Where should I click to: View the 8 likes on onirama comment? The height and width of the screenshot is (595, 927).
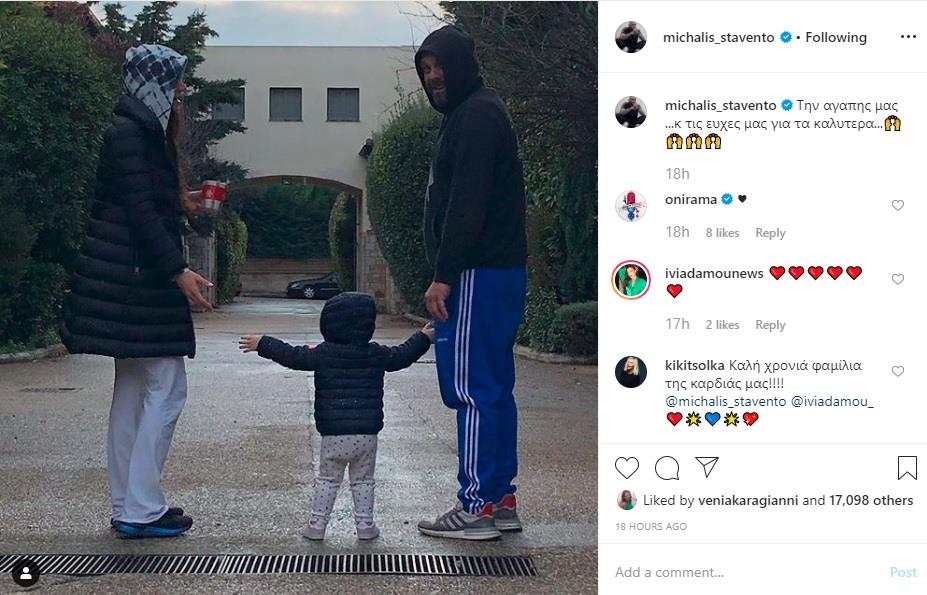[722, 233]
